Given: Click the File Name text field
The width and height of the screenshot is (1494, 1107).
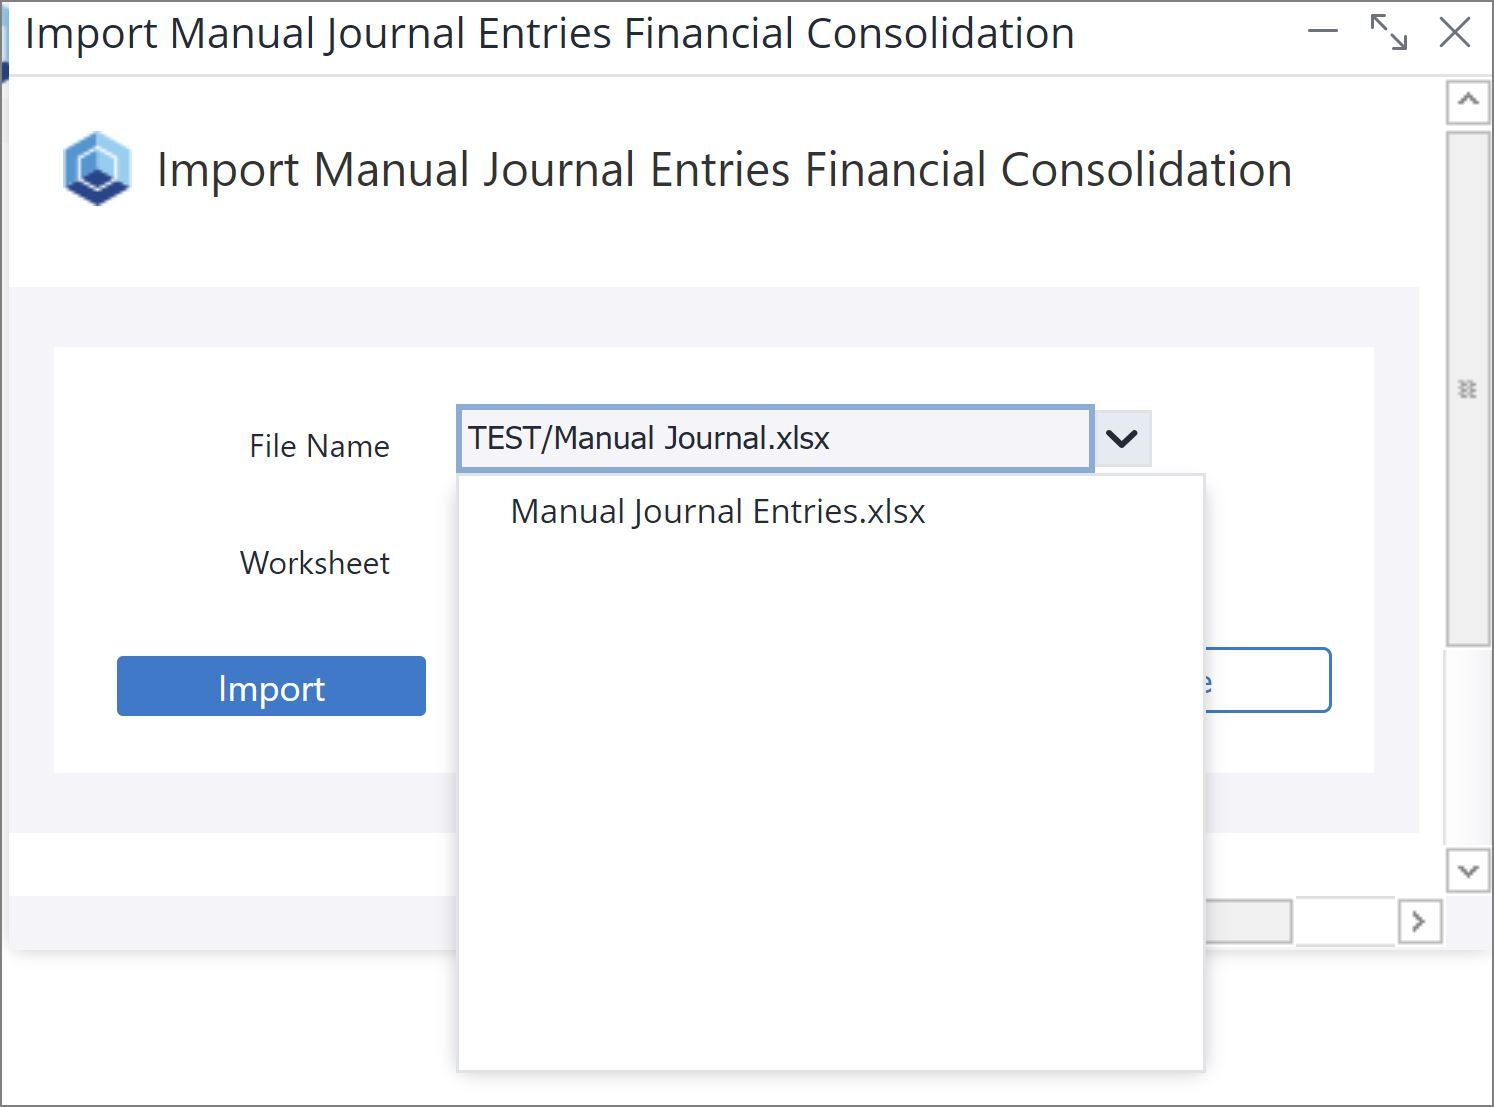Looking at the screenshot, I should [x=775, y=438].
